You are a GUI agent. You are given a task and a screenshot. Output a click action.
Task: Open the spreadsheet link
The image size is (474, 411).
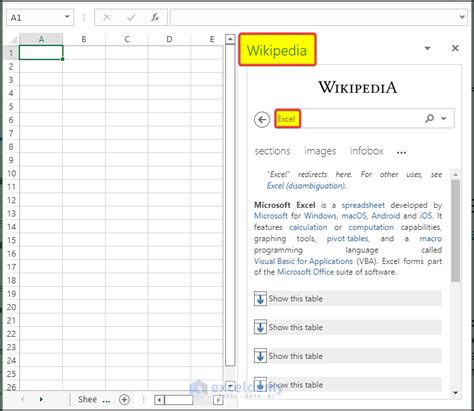pyautogui.click(x=363, y=205)
